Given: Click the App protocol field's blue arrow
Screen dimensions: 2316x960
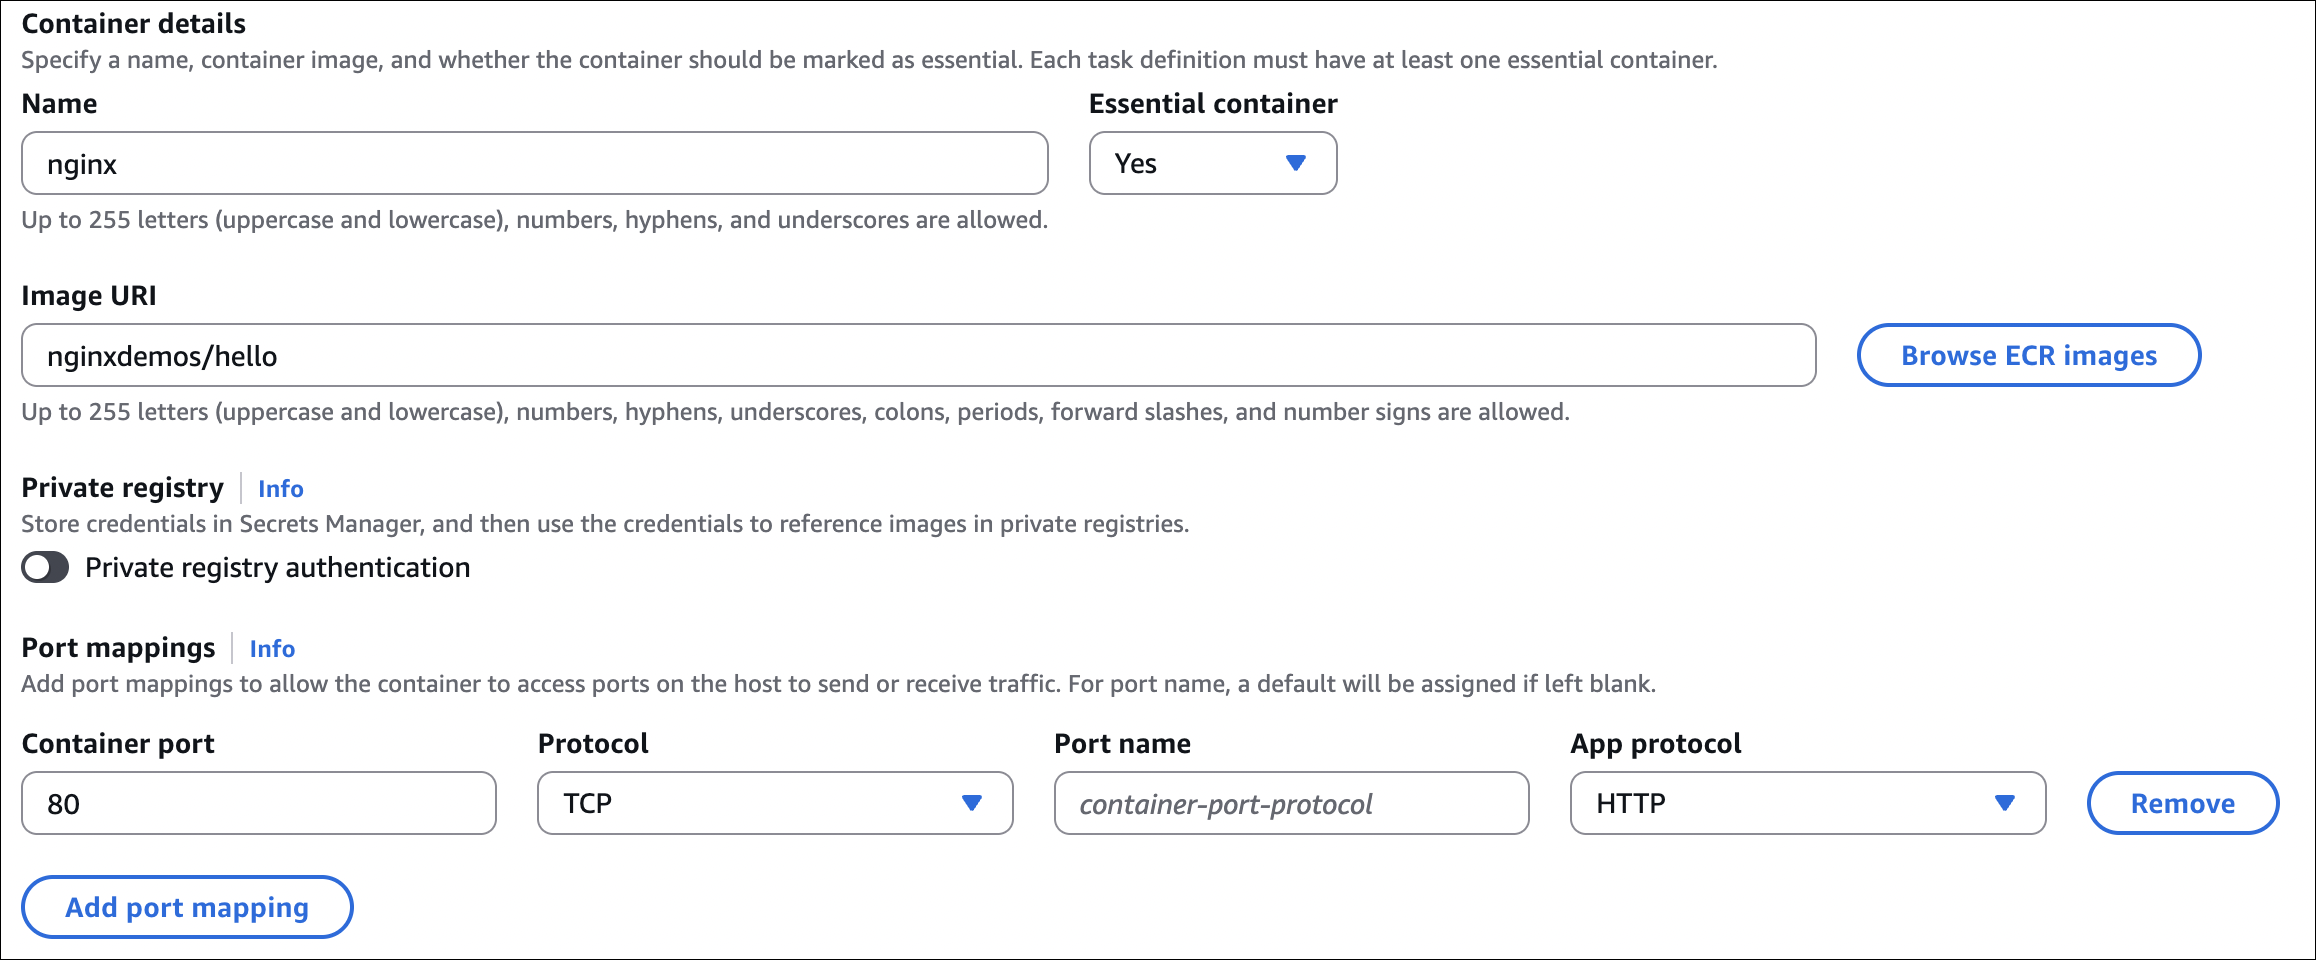Looking at the screenshot, I should pyautogui.click(x=2004, y=803).
